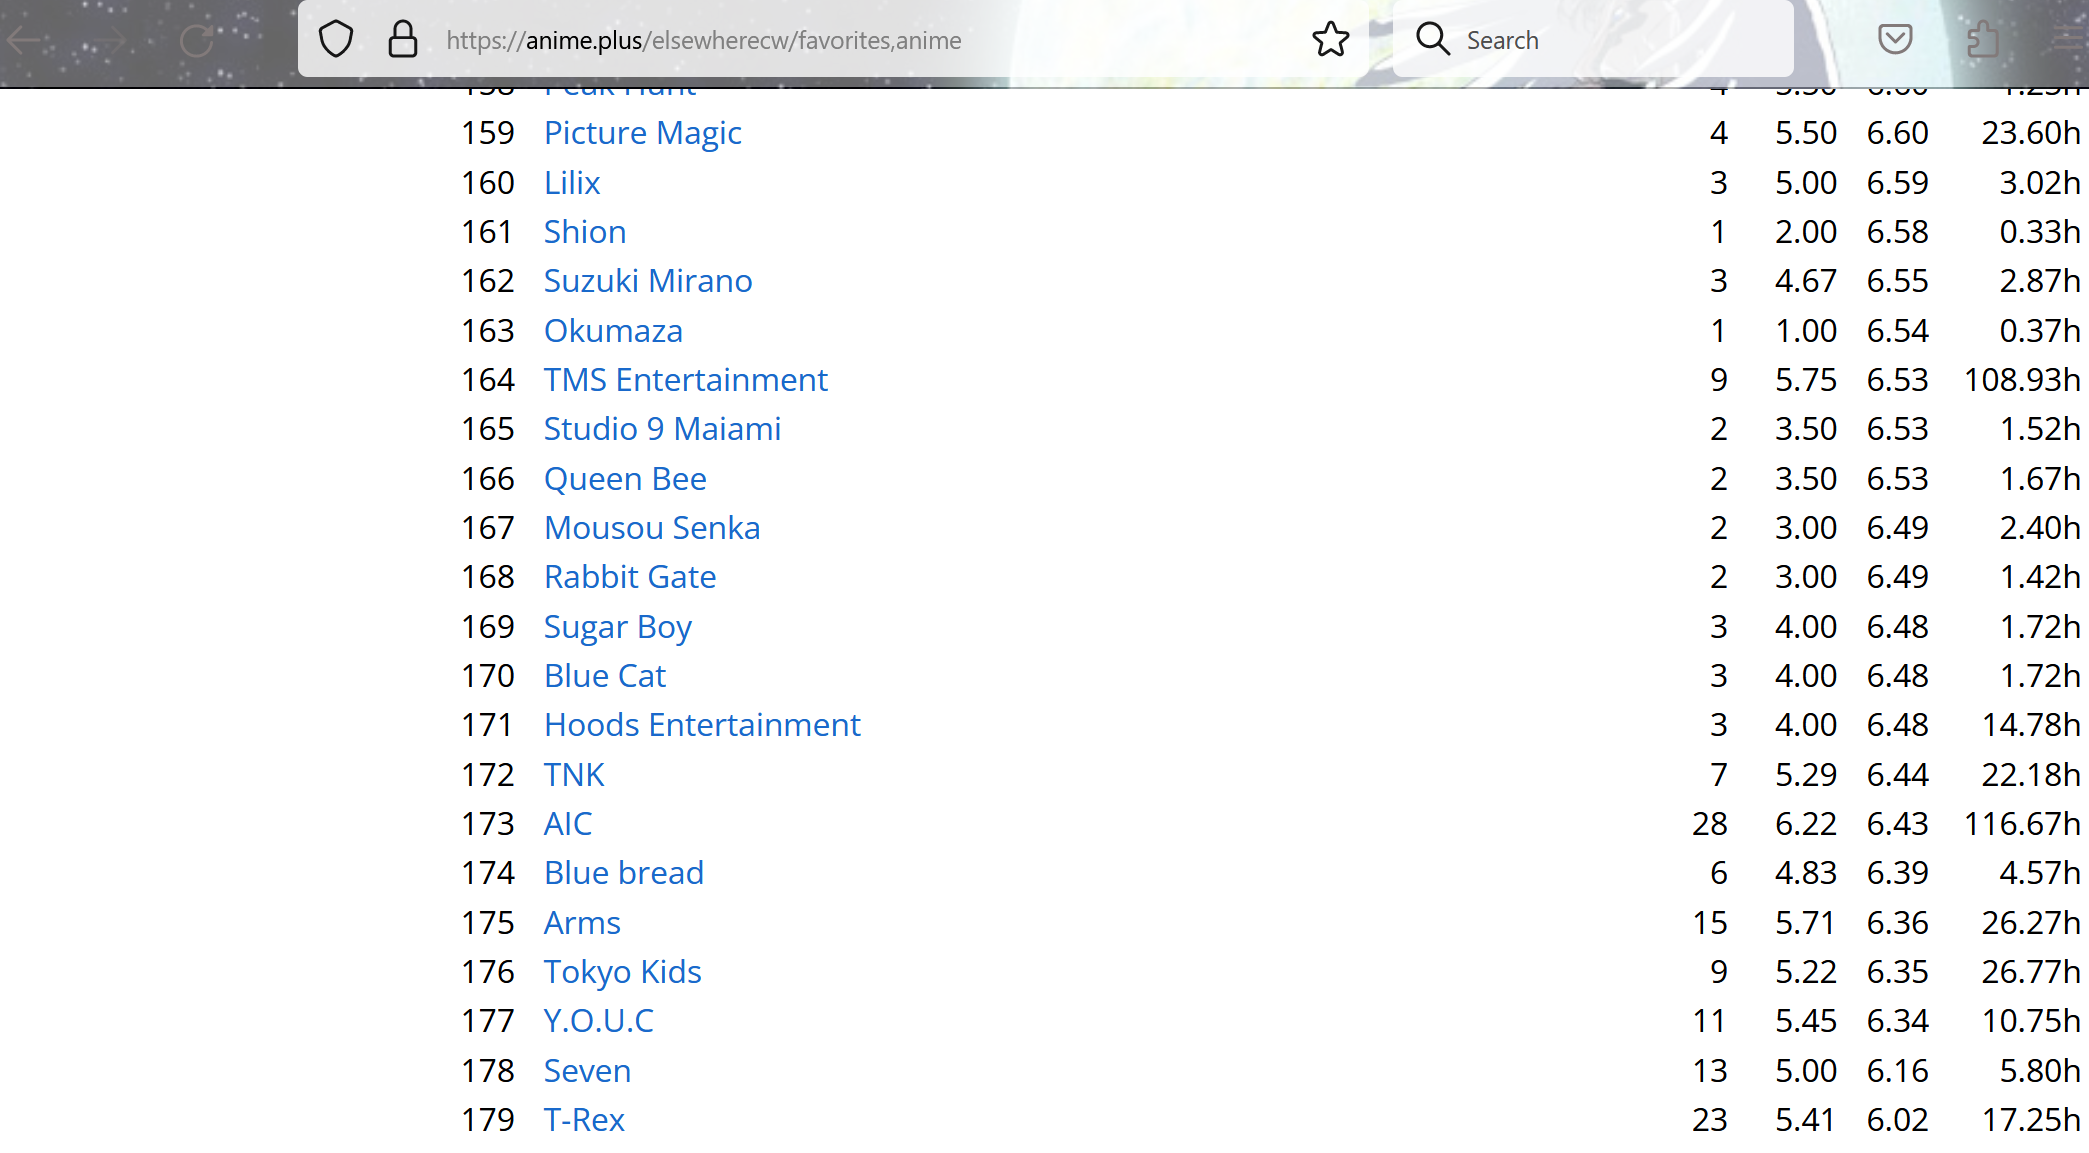Click score 6.60 in Picture Magic row
2089x1153 pixels.
tap(1898, 133)
